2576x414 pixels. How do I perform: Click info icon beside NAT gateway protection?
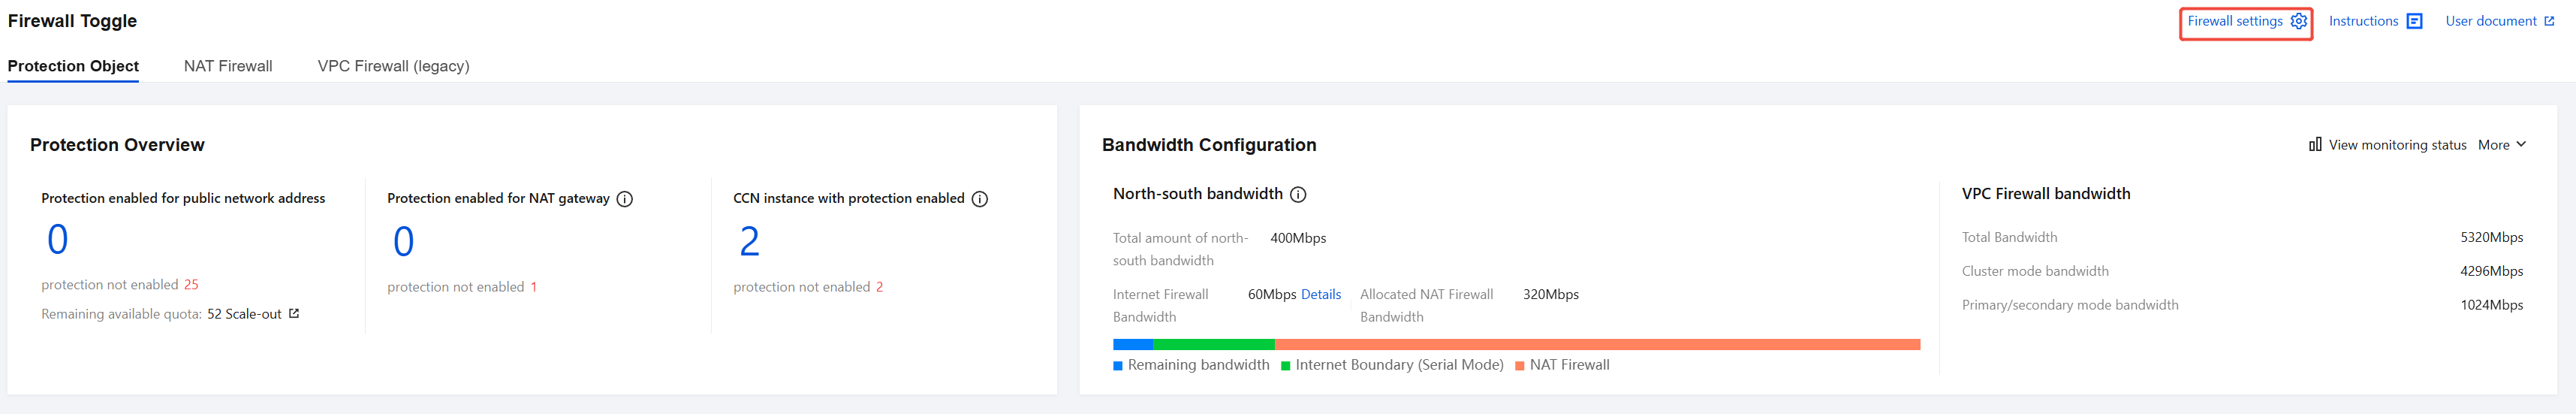tap(625, 199)
